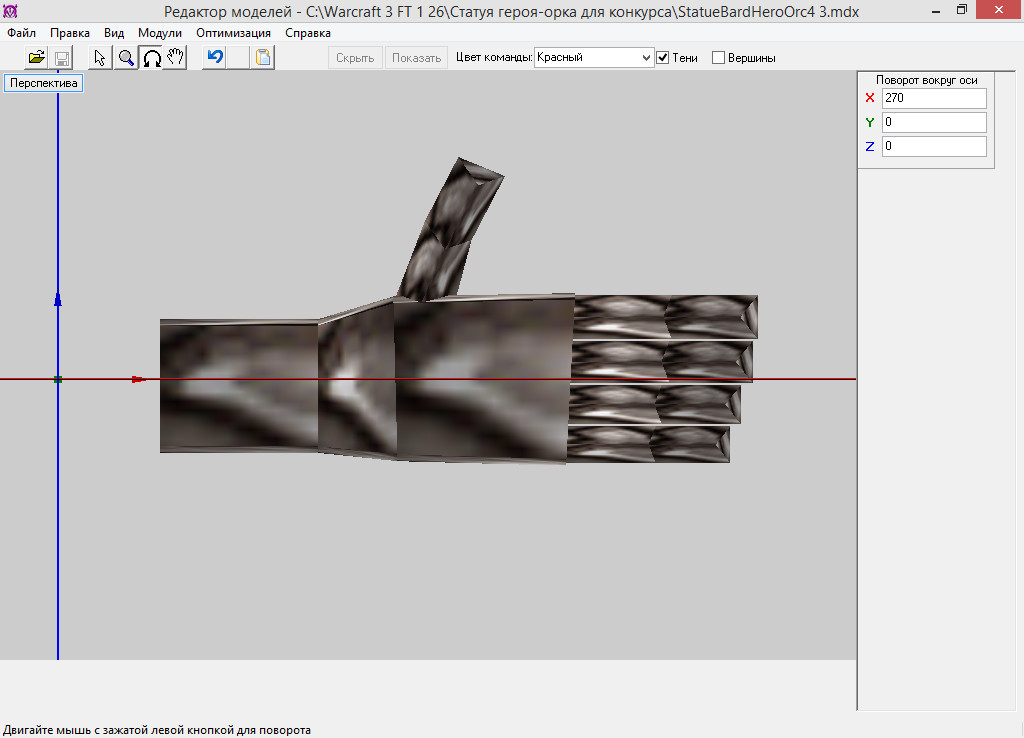Viewport: 1024px width, 738px height.
Task: Select the arrow pointer selection tool
Action: coord(100,58)
